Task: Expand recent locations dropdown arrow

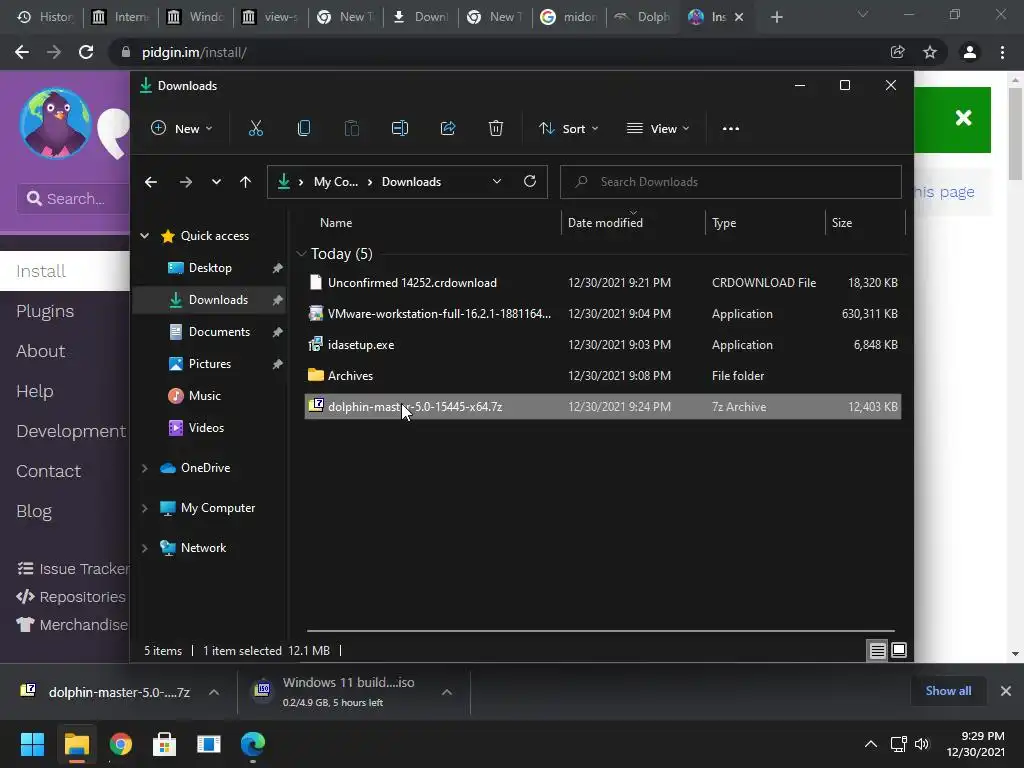Action: (x=216, y=182)
